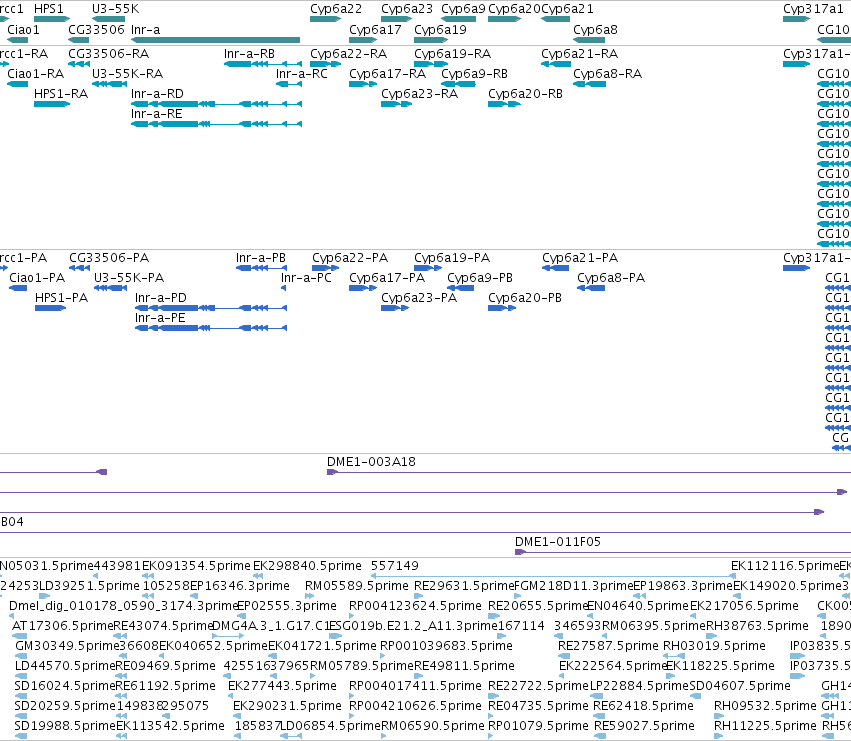Open the Cyp6a20 gene feature

(504, 19)
